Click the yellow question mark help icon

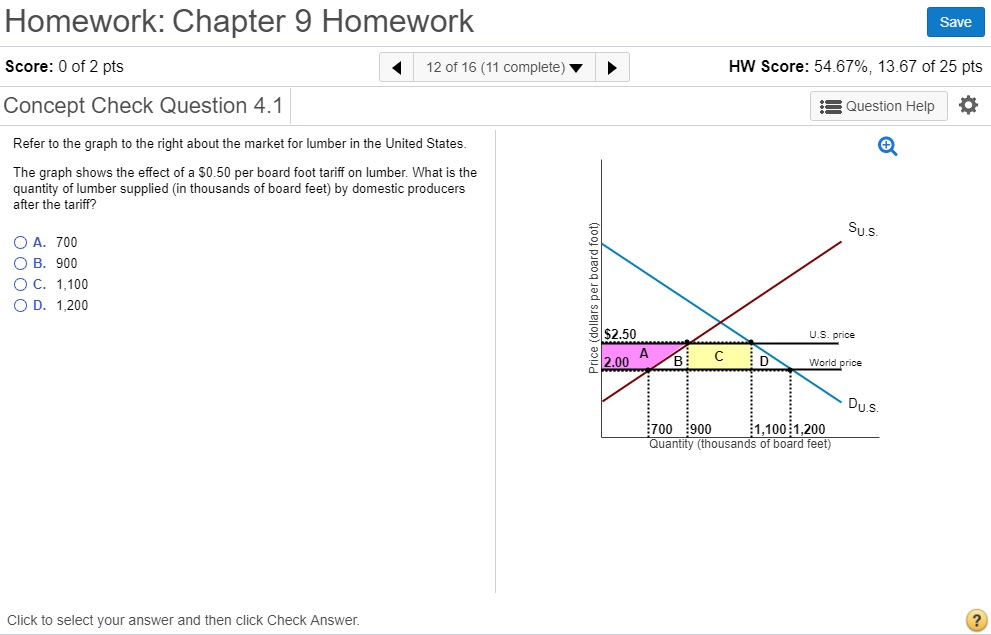pyautogui.click(x=976, y=620)
